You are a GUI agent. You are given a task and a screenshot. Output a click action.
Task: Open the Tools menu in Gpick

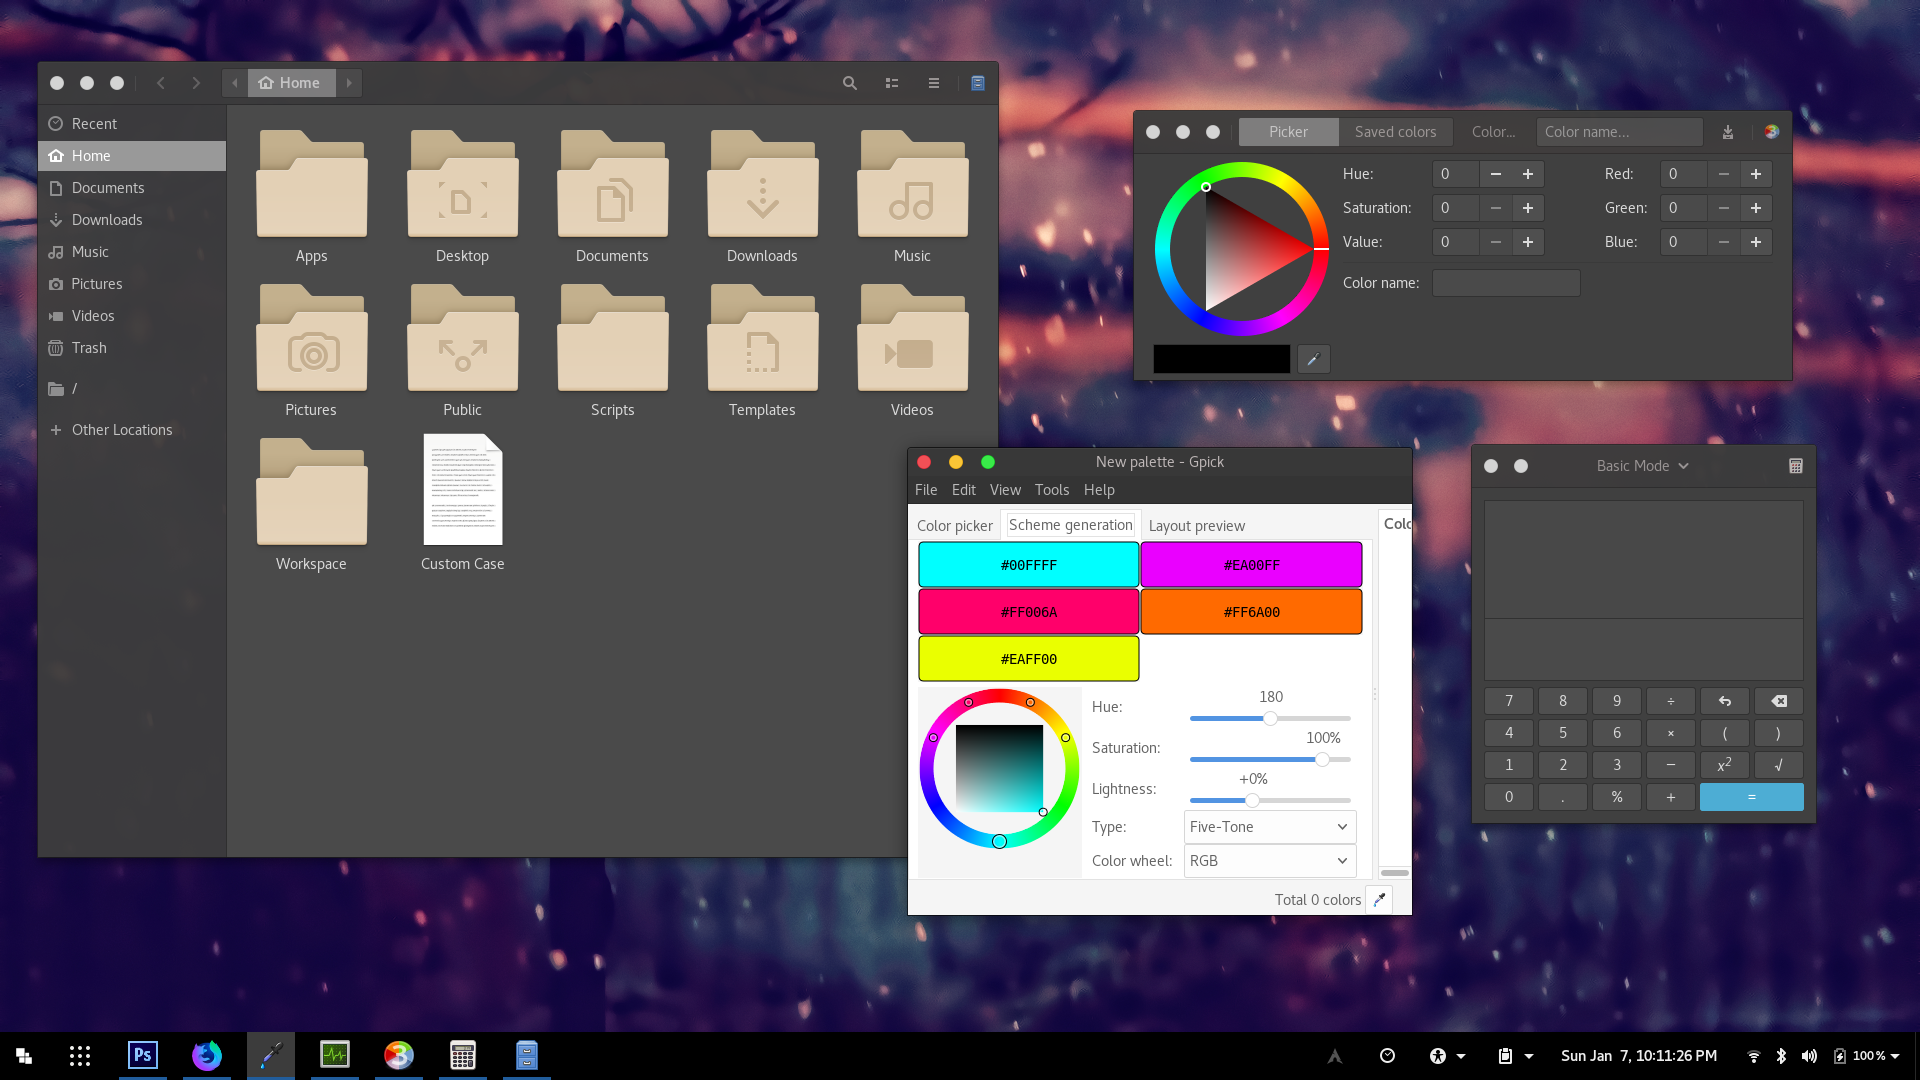[1051, 490]
